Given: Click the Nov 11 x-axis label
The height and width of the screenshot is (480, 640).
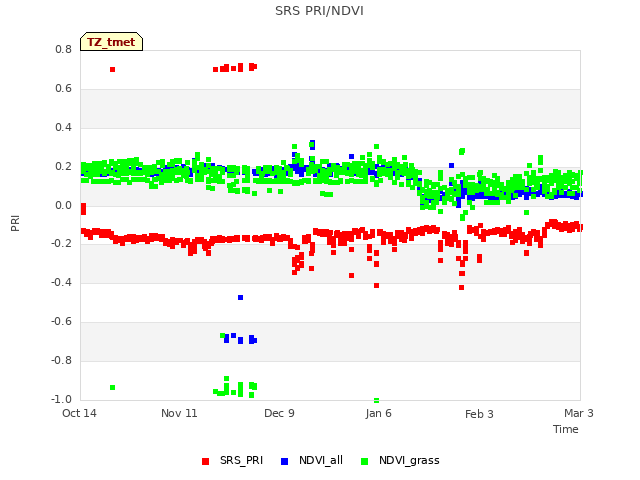Looking at the screenshot, I should point(179,413).
